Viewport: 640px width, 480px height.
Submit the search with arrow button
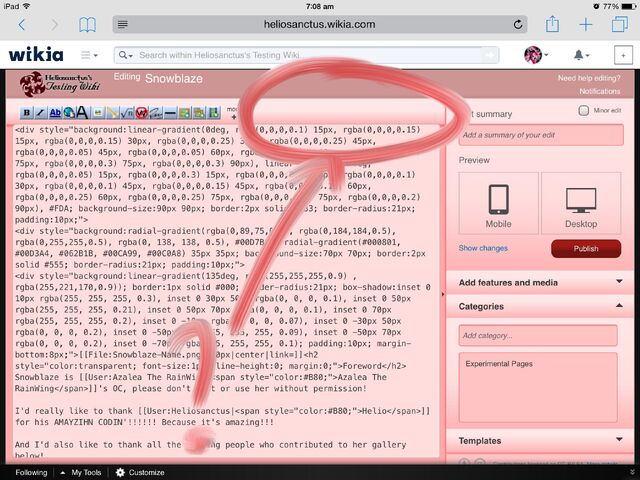pyautogui.click(x=490, y=55)
